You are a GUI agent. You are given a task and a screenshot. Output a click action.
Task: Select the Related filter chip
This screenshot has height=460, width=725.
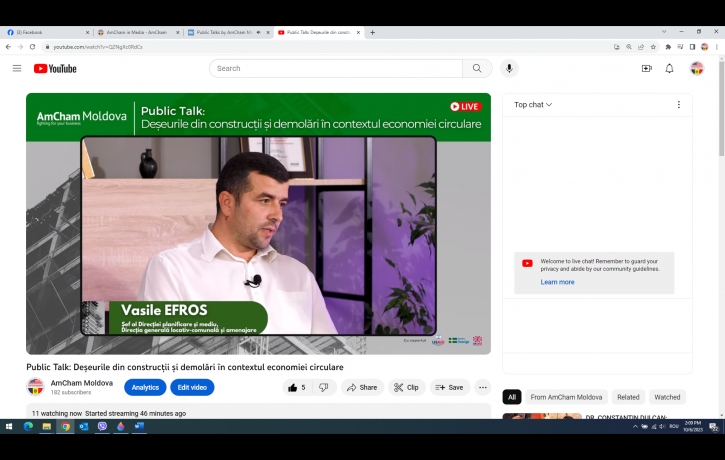628,397
